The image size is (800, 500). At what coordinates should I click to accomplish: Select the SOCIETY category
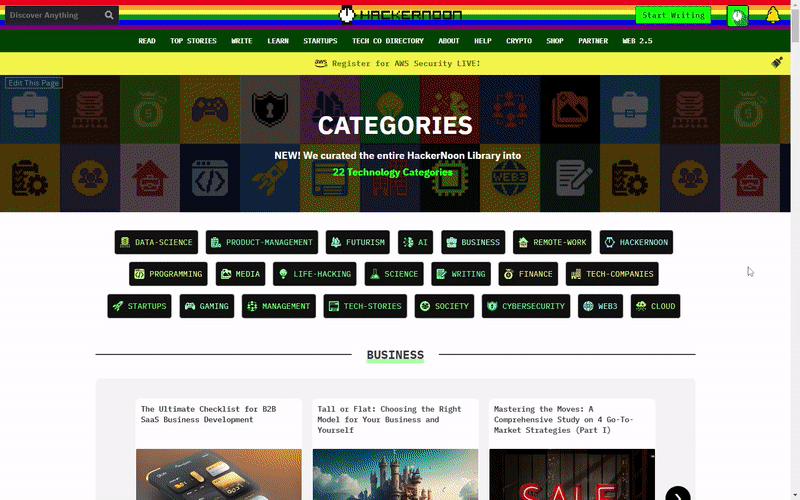(444, 306)
